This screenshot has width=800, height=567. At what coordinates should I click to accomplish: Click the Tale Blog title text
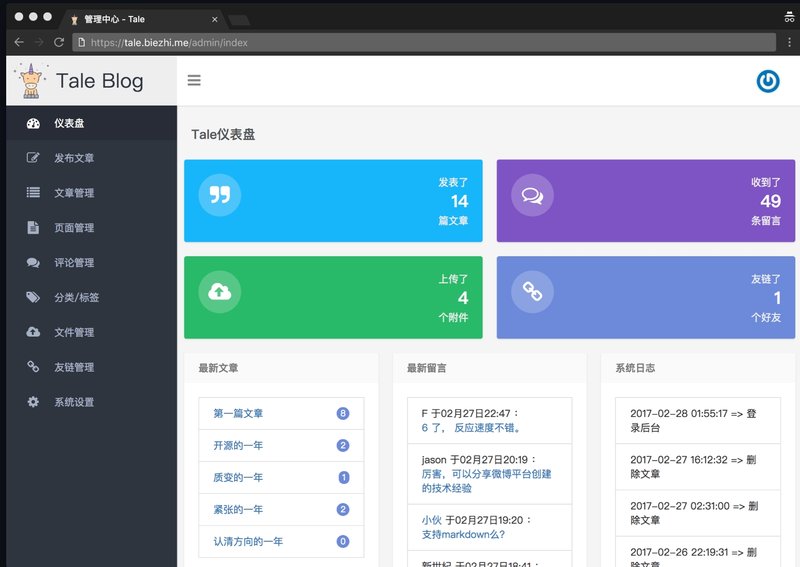pos(99,81)
